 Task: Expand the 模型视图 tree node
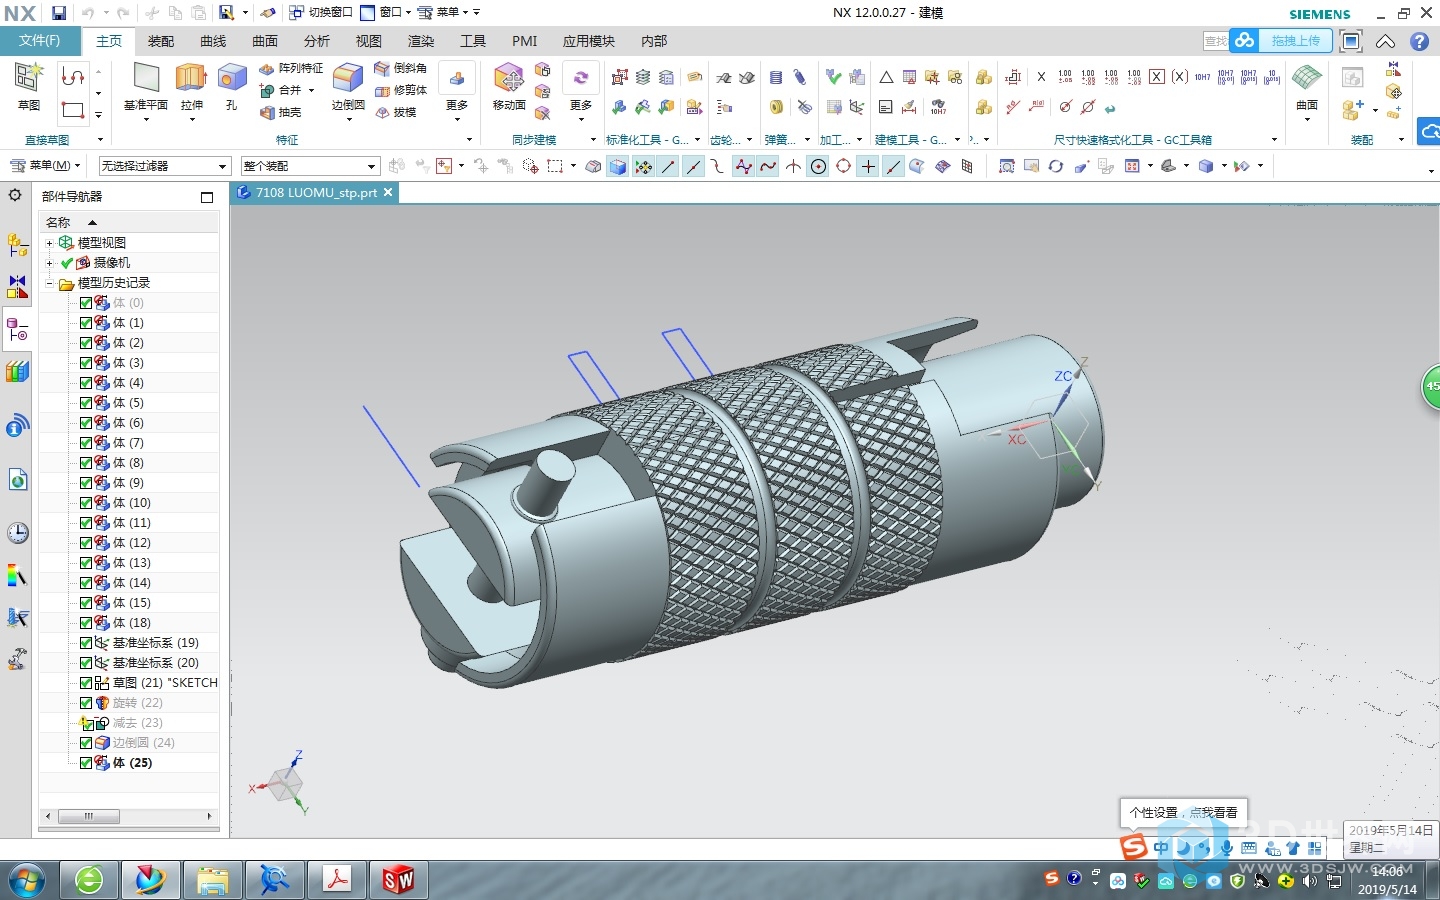(49, 243)
